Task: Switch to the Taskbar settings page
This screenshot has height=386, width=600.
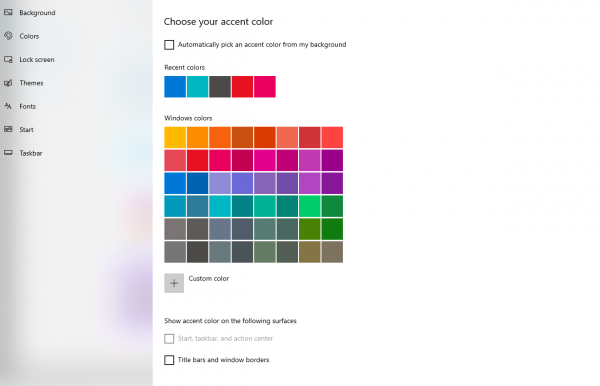Action: pyautogui.click(x=31, y=153)
